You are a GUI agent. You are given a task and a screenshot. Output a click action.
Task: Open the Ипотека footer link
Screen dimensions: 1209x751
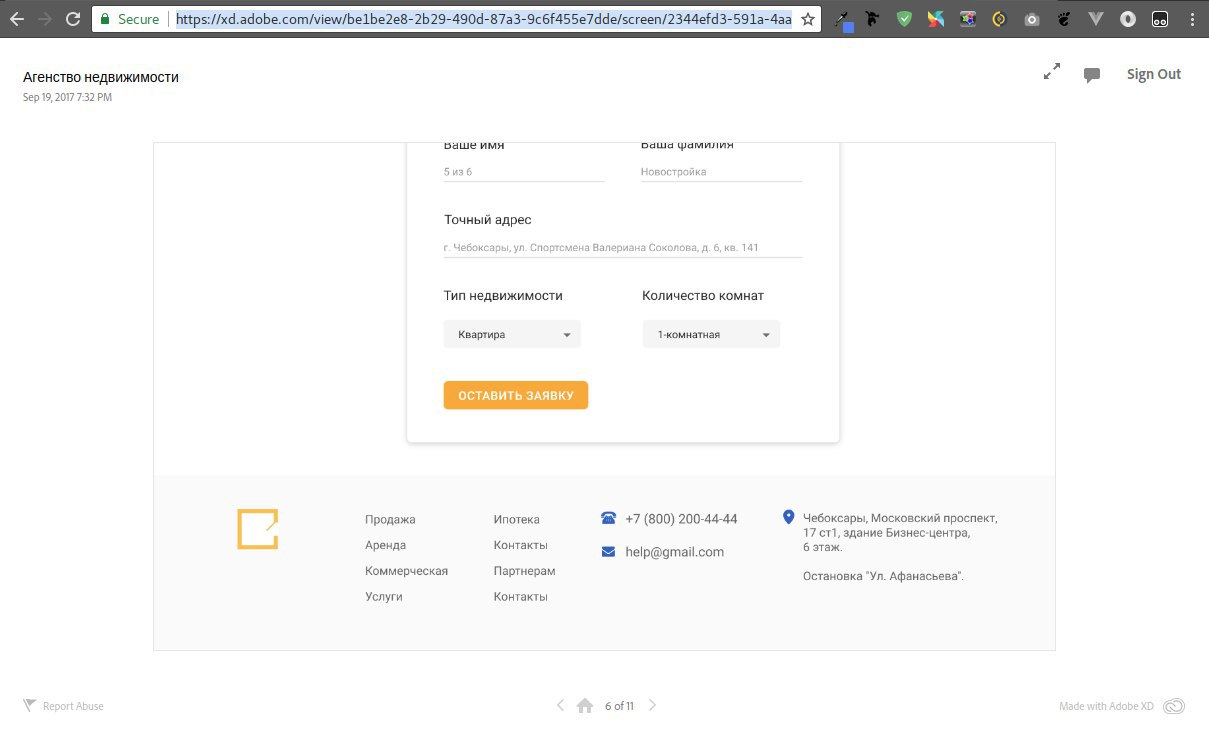pyautogui.click(x=516, y=520)
